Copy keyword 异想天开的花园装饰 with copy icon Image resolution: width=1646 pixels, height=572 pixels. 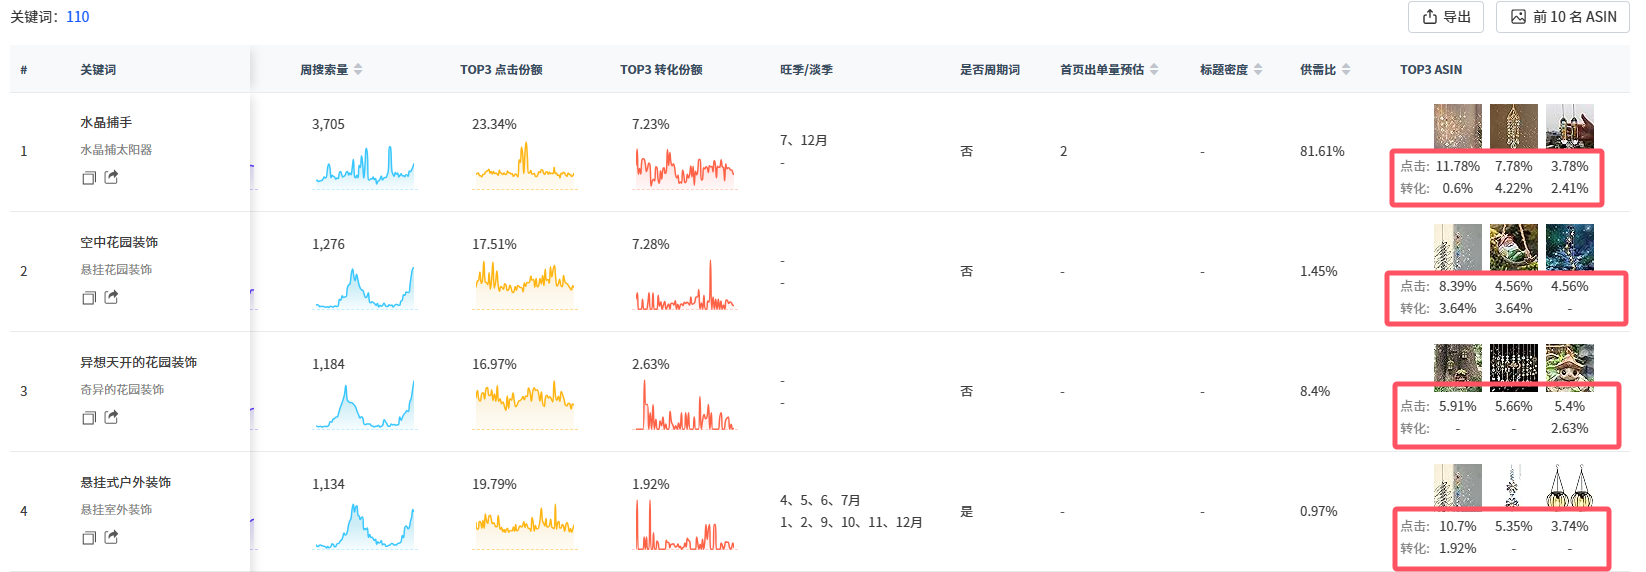click(89, 418)
